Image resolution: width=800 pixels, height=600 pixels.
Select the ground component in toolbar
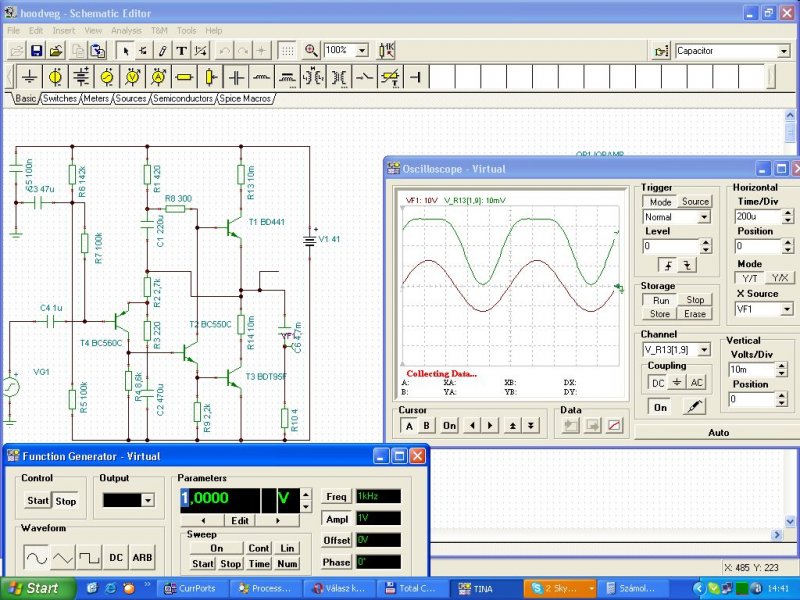(30, 77)
